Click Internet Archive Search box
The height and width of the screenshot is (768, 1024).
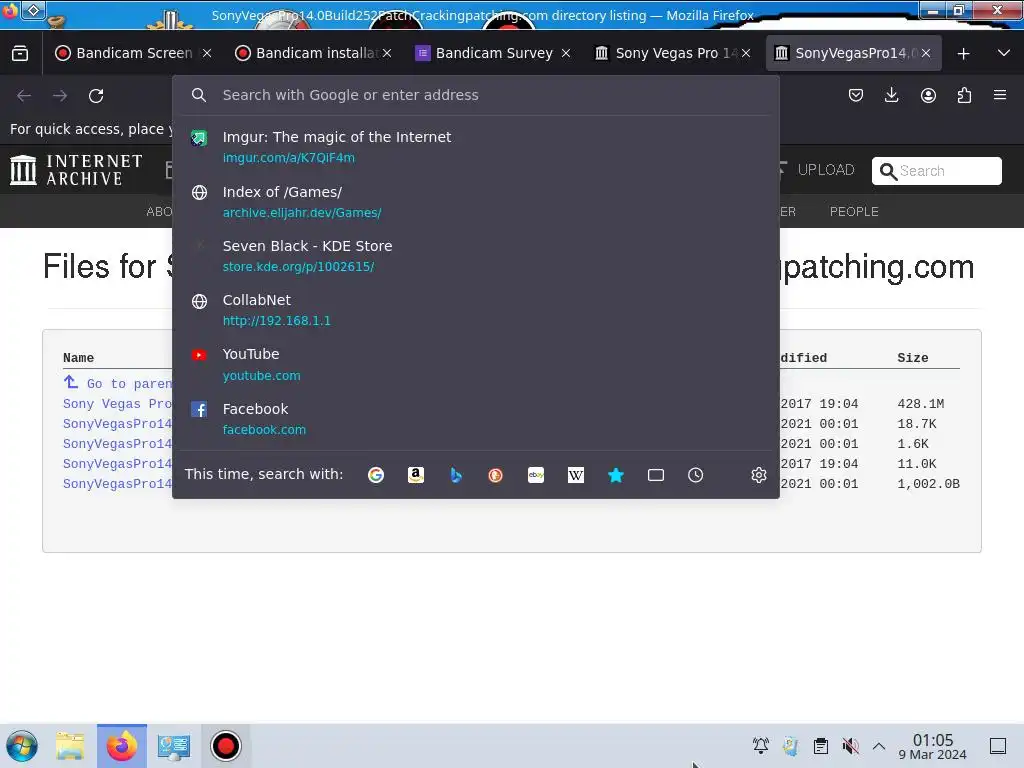coord(936,170)
